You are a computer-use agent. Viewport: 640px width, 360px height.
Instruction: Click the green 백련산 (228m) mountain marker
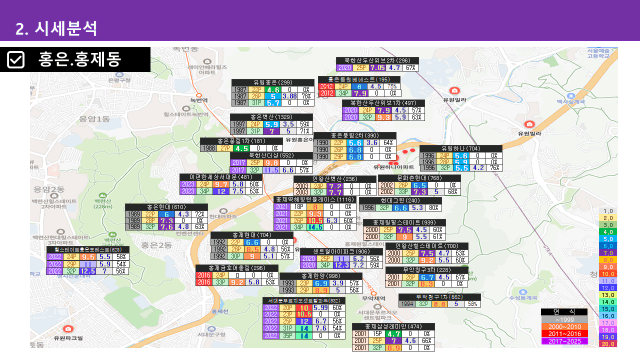tap(103, 196)
